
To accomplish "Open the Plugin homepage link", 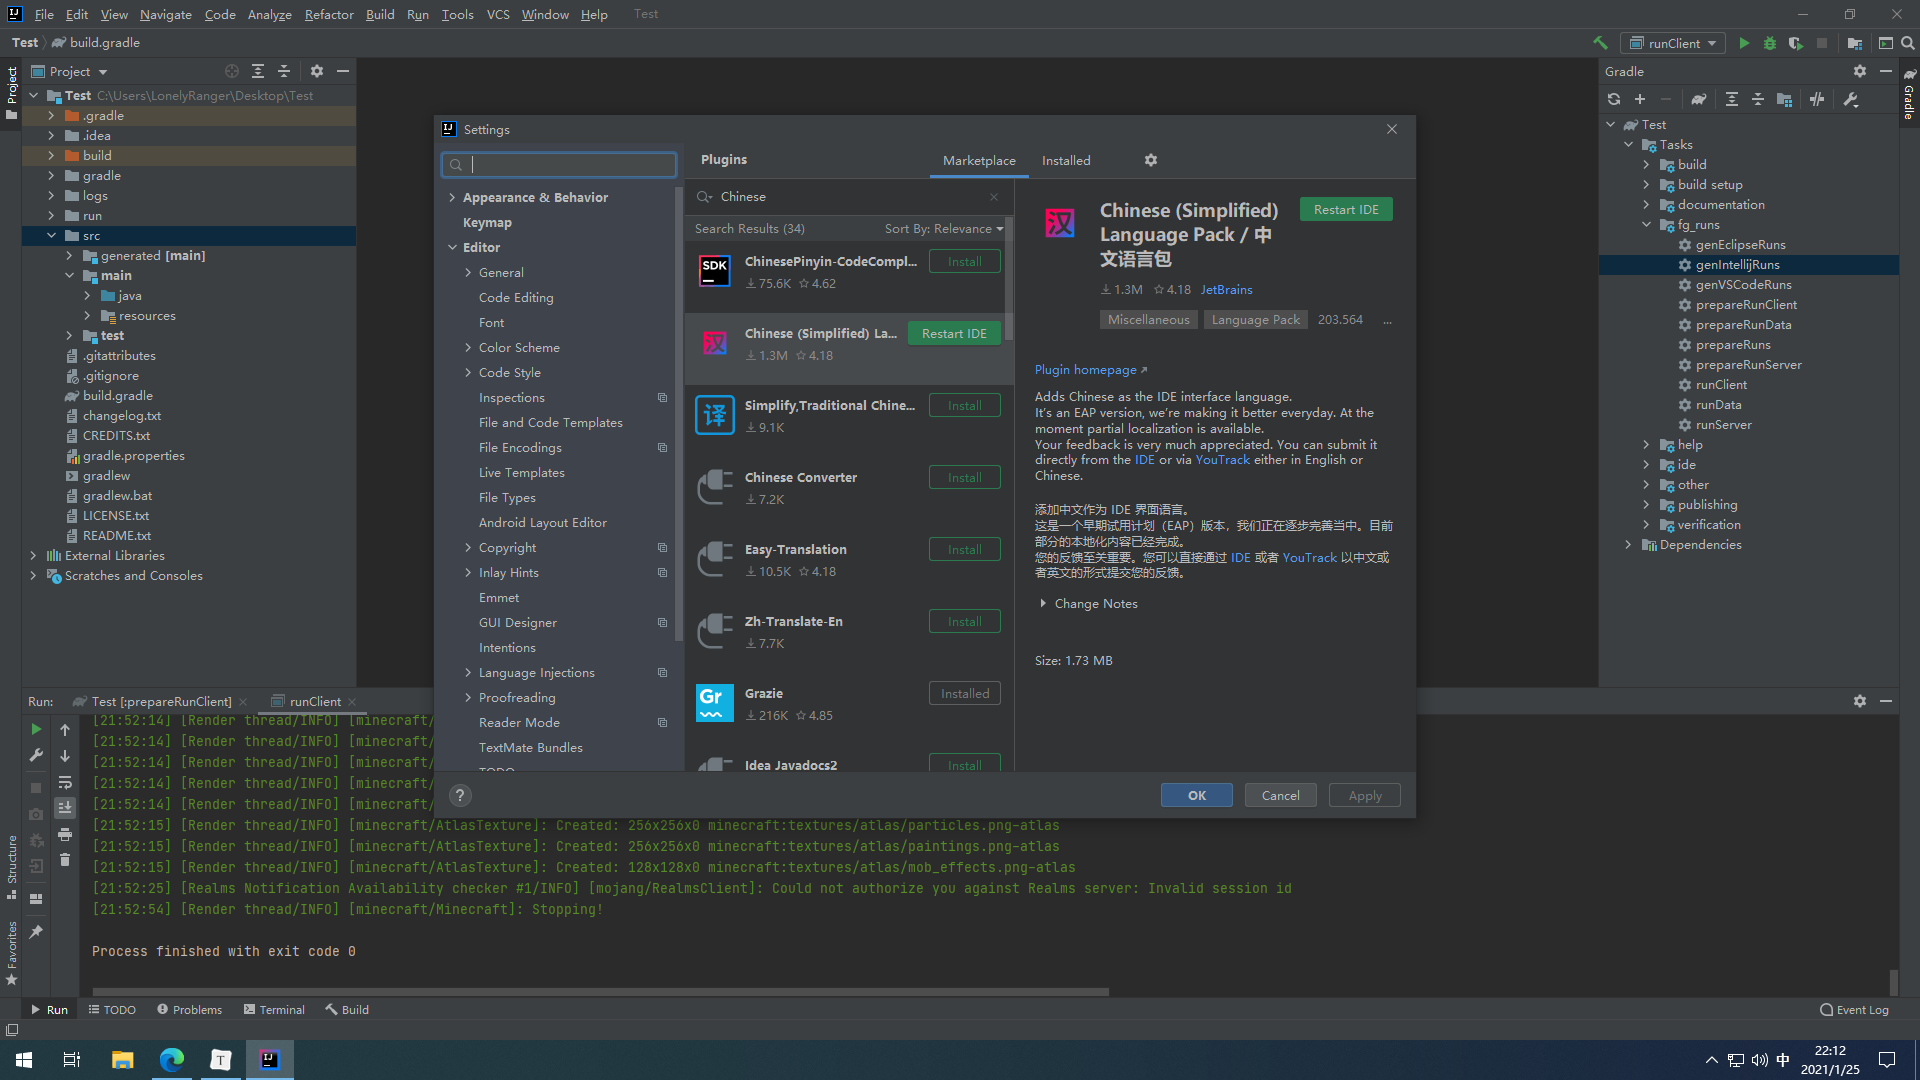I will [x=1086, y=370].
